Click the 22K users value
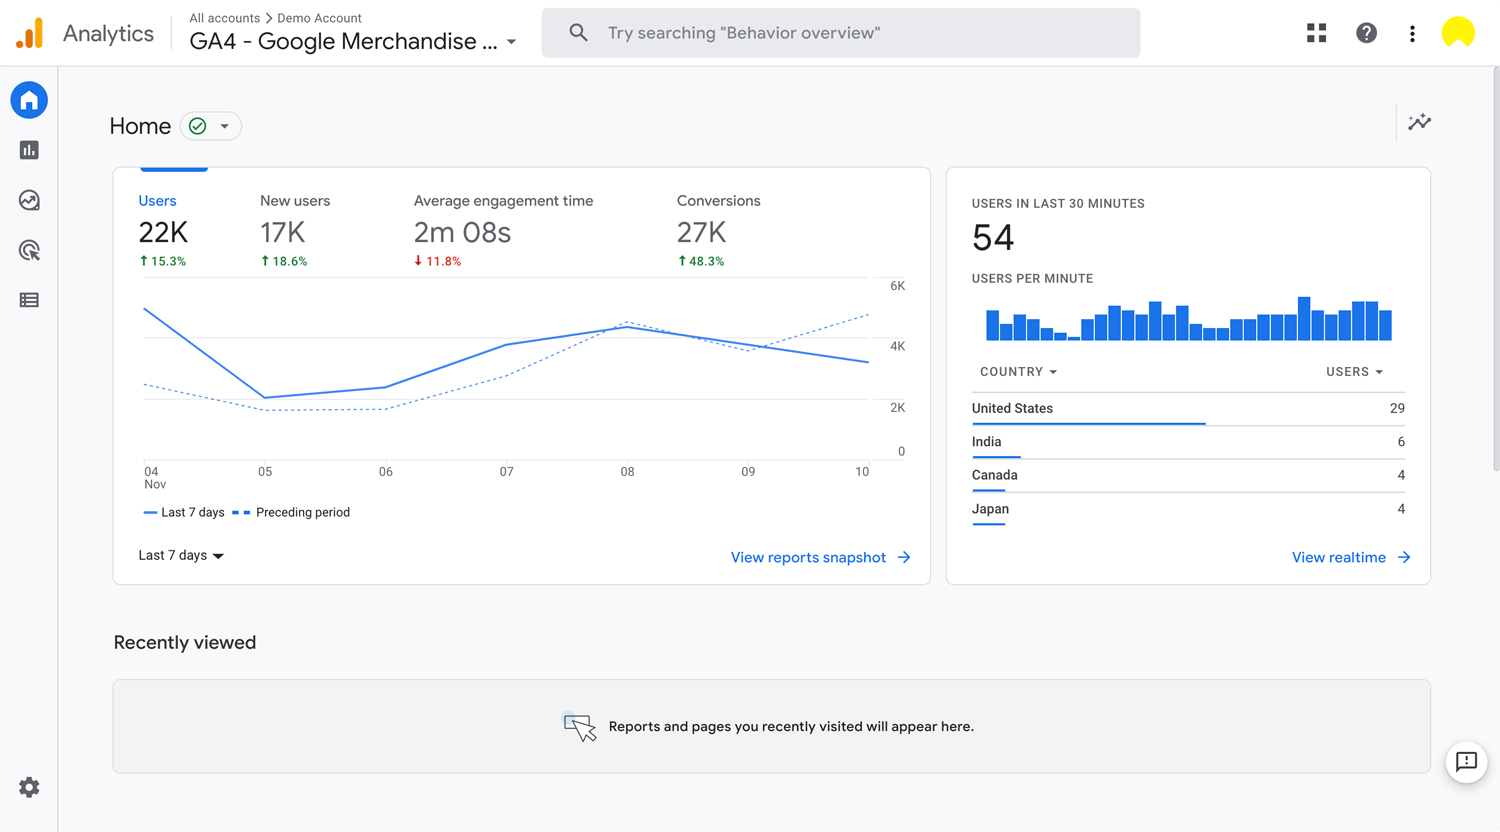This screenshot has height=832, width=1500. [163, 232]
